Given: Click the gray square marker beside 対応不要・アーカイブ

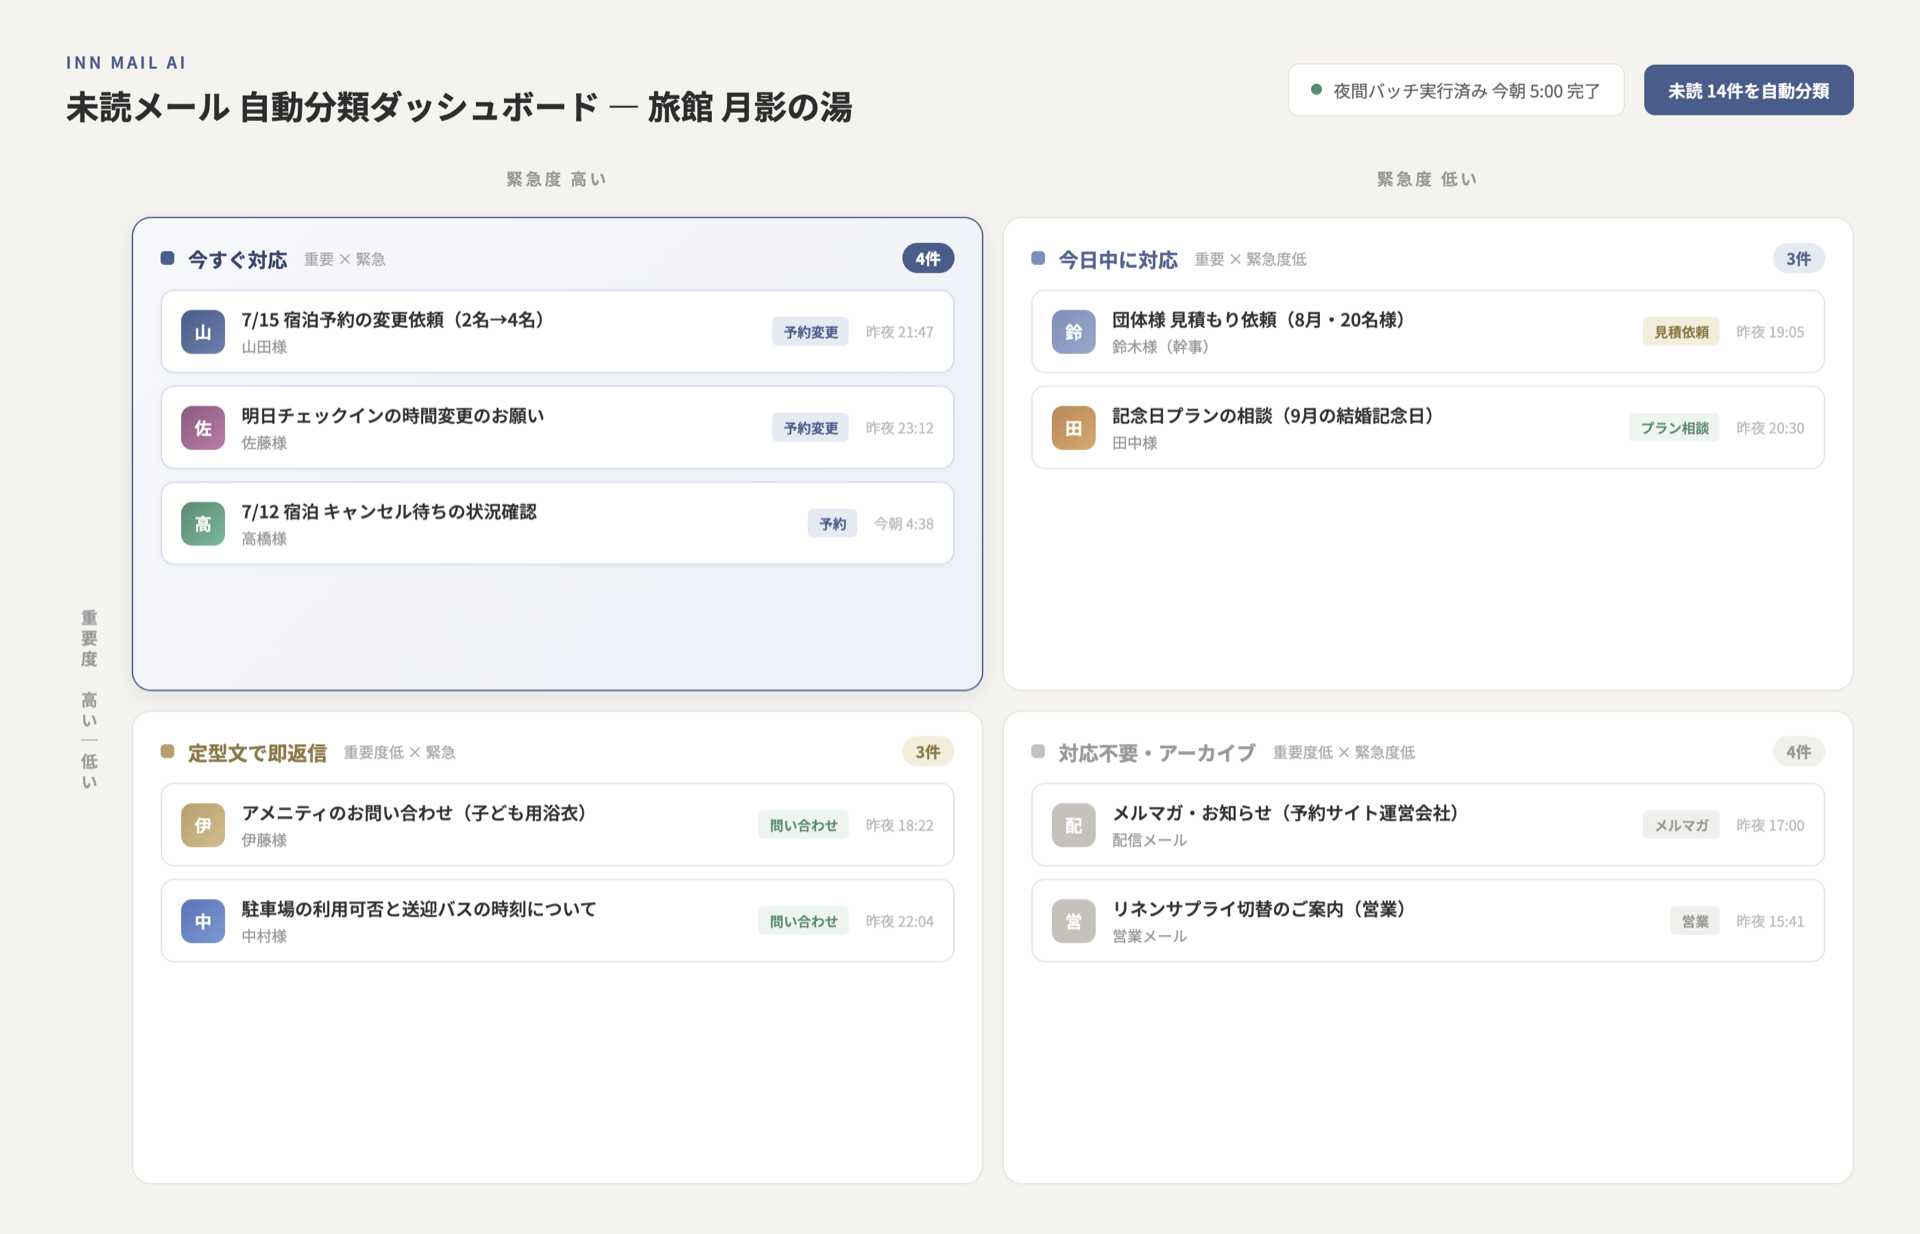Looking at the screenshot, I should pos(1038,751).
